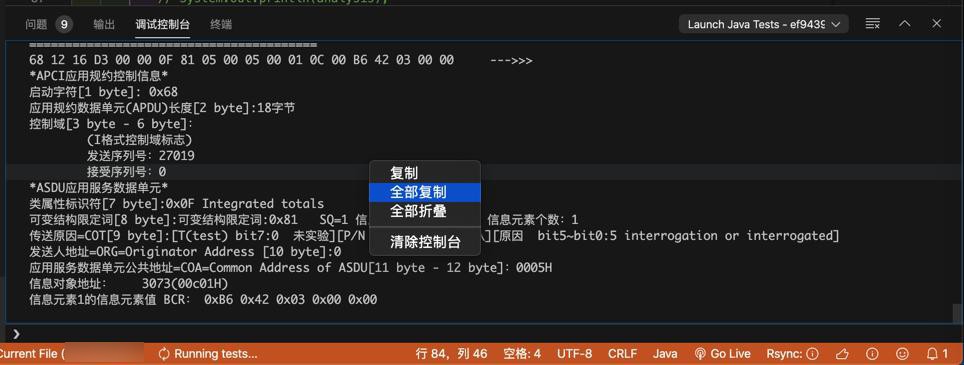Open the Launch Java Tests session dropdown

(x=764, y=25)
